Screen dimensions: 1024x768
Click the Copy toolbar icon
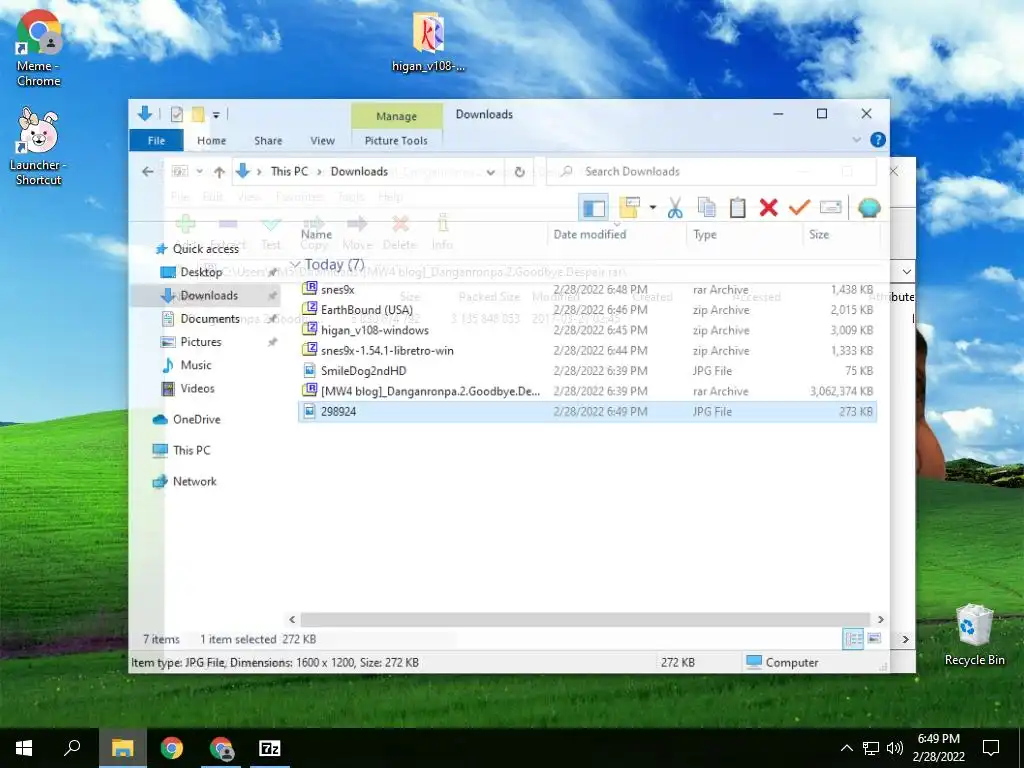707,208
